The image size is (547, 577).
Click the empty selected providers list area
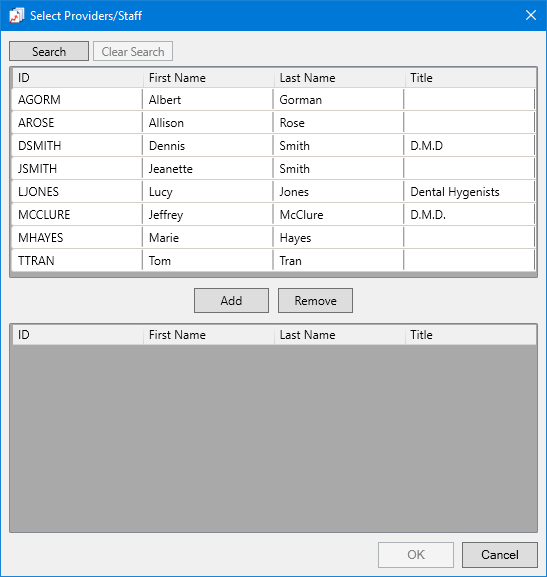point(274,438)
